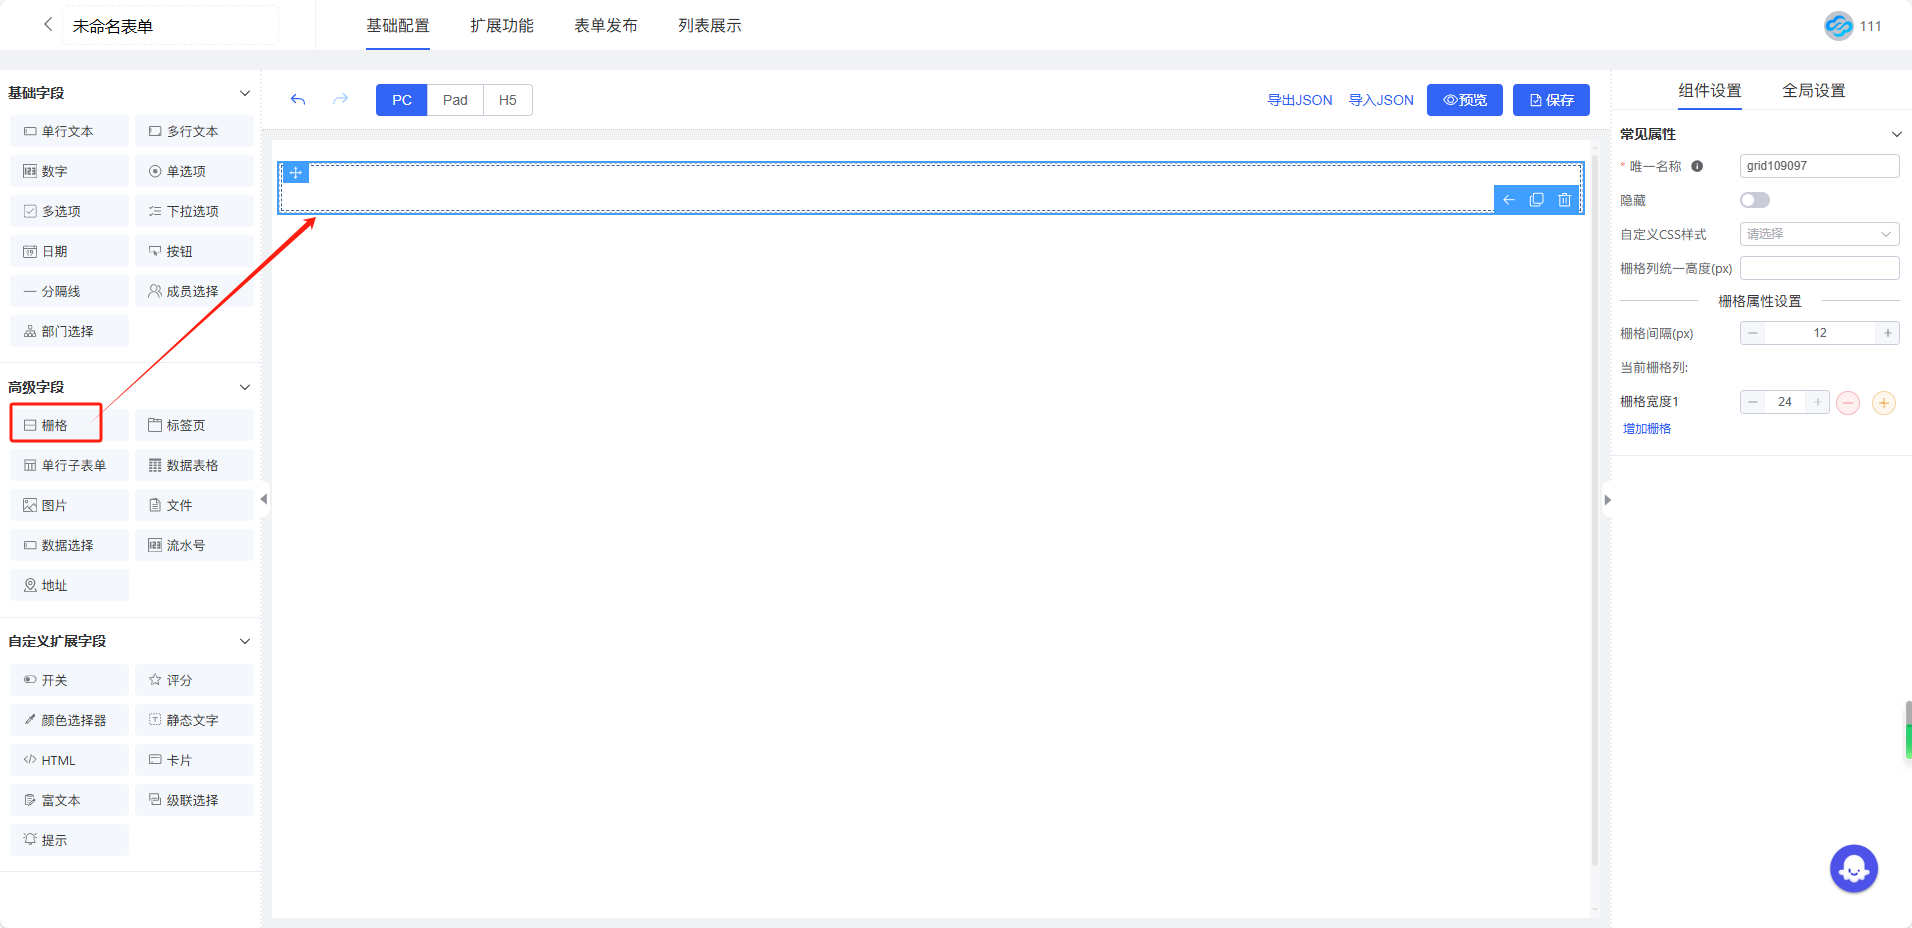Collapse the 高级字段 section
Viewport: 1912px width, 928px height.
[x=245, y=387]
